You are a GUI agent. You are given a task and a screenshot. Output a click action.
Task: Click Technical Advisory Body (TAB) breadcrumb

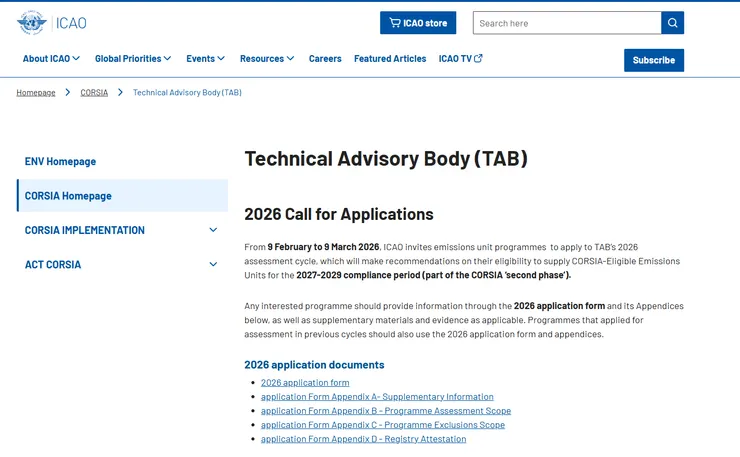187,93
